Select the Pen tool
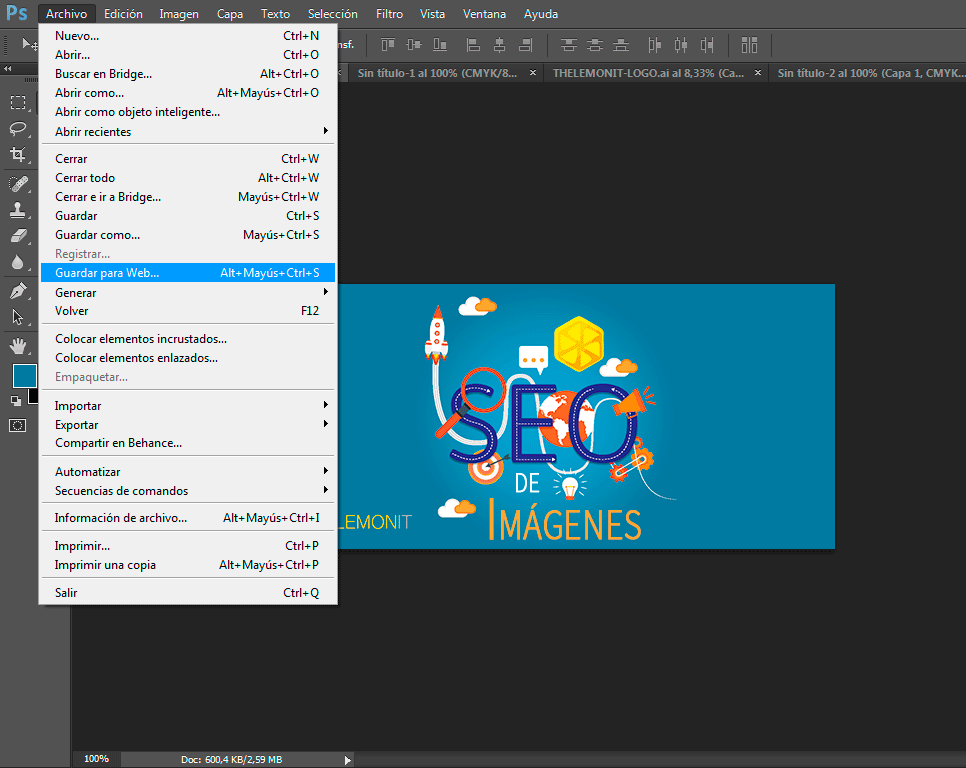966x768 pixels. pos(18,291)
